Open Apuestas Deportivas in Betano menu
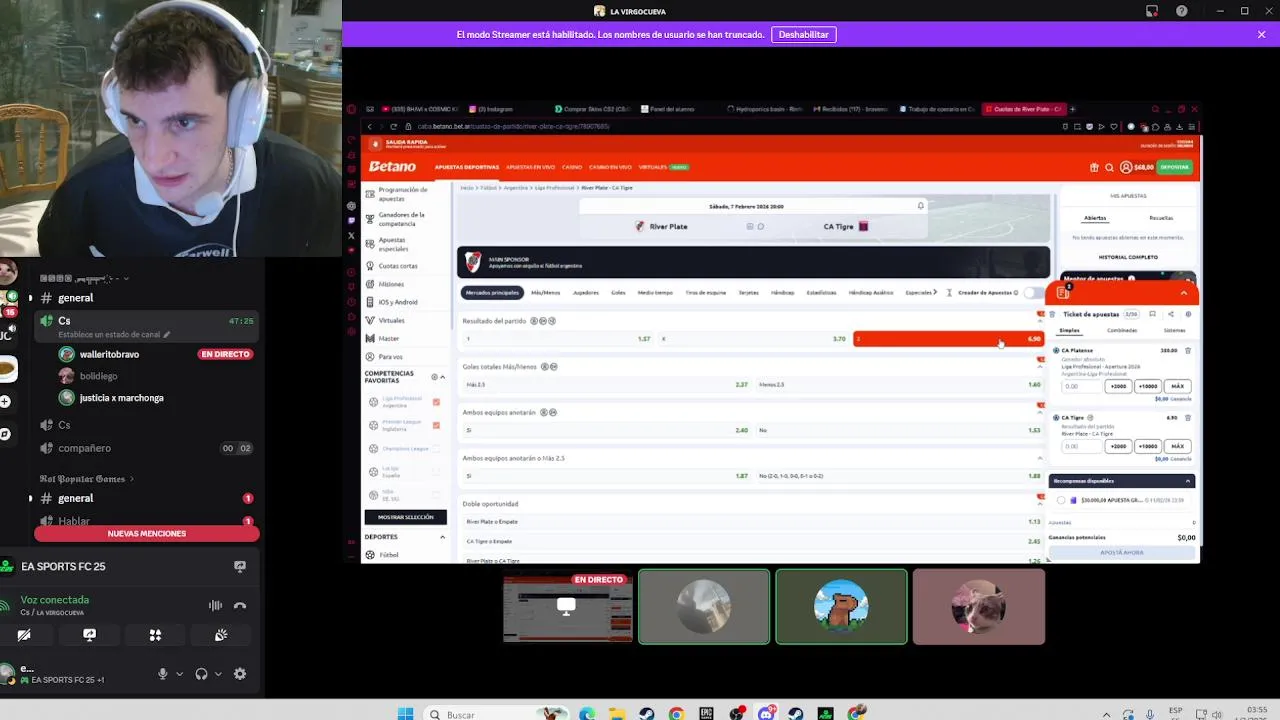Screen dimensions: 1280x720 466,167
